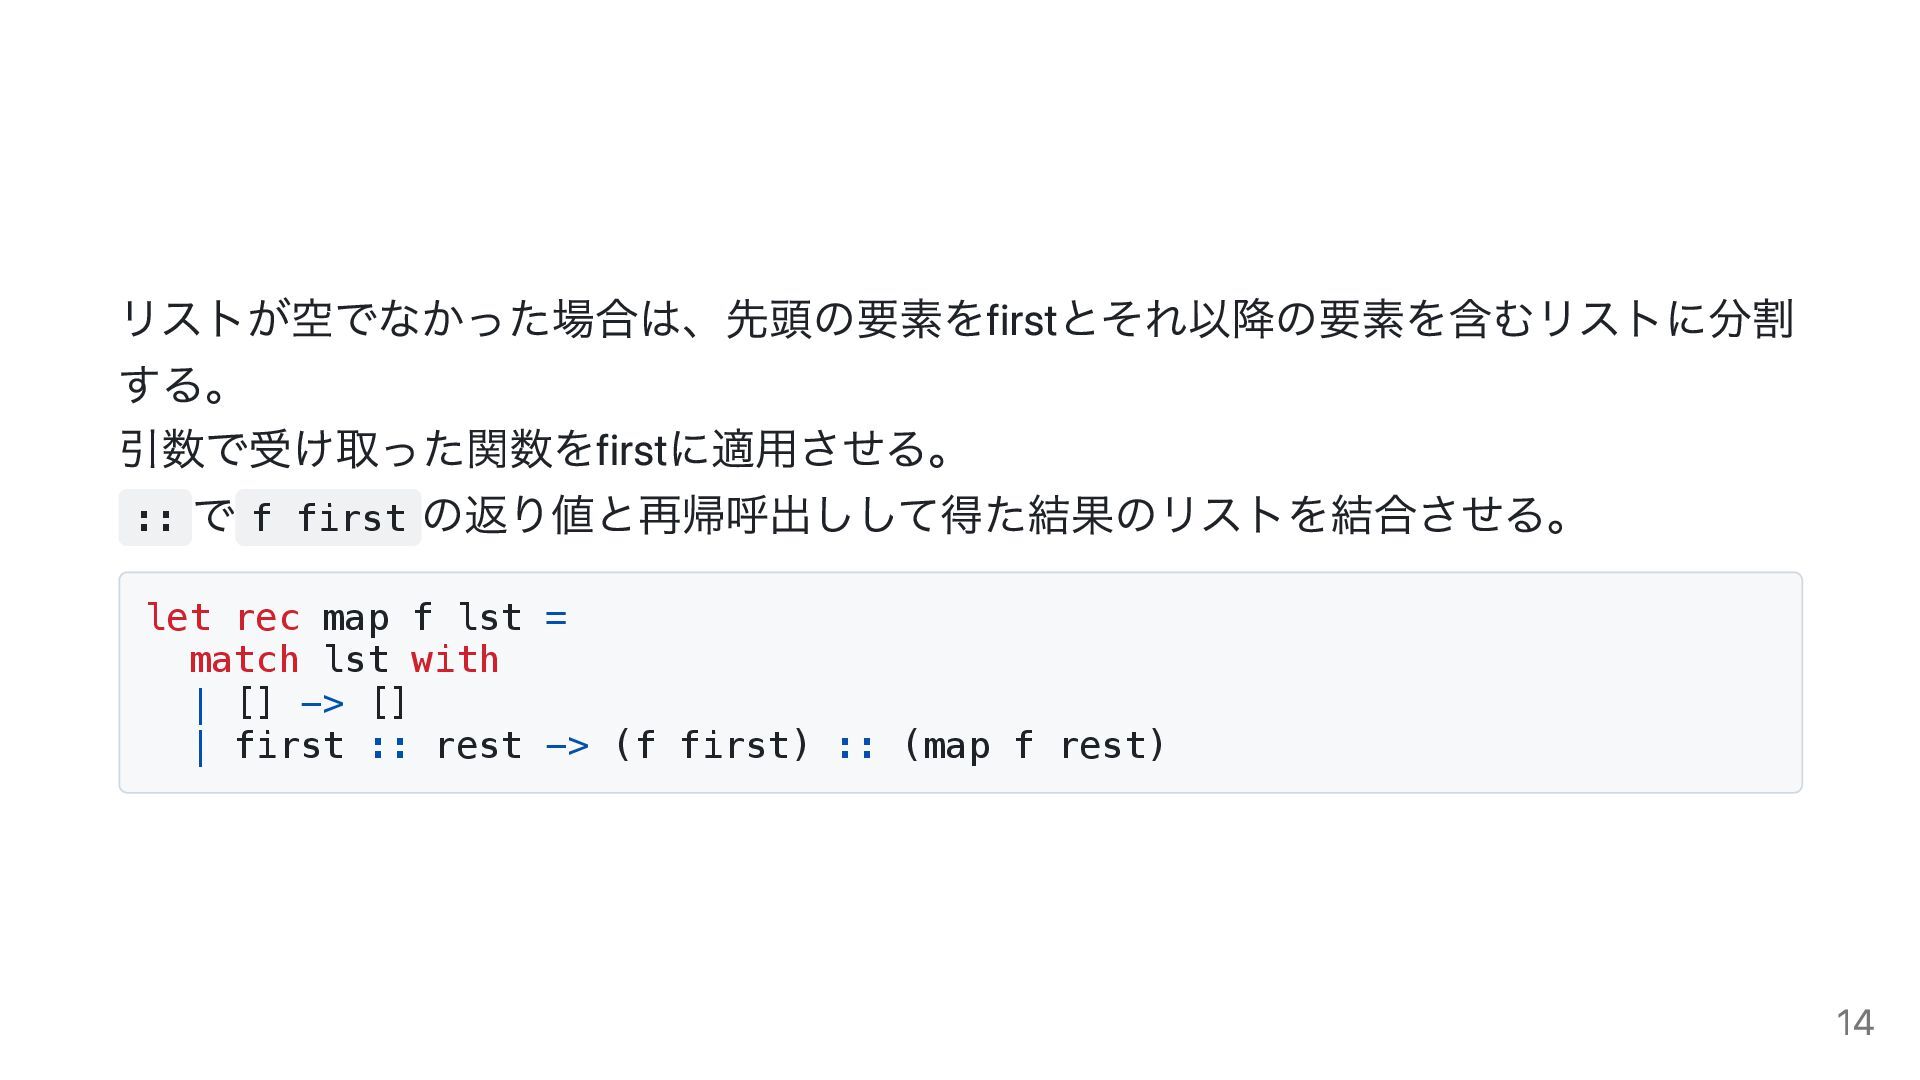Click '(map f rest)' recursive call
This screenshot has height=1080, width=1920.
1034,745
